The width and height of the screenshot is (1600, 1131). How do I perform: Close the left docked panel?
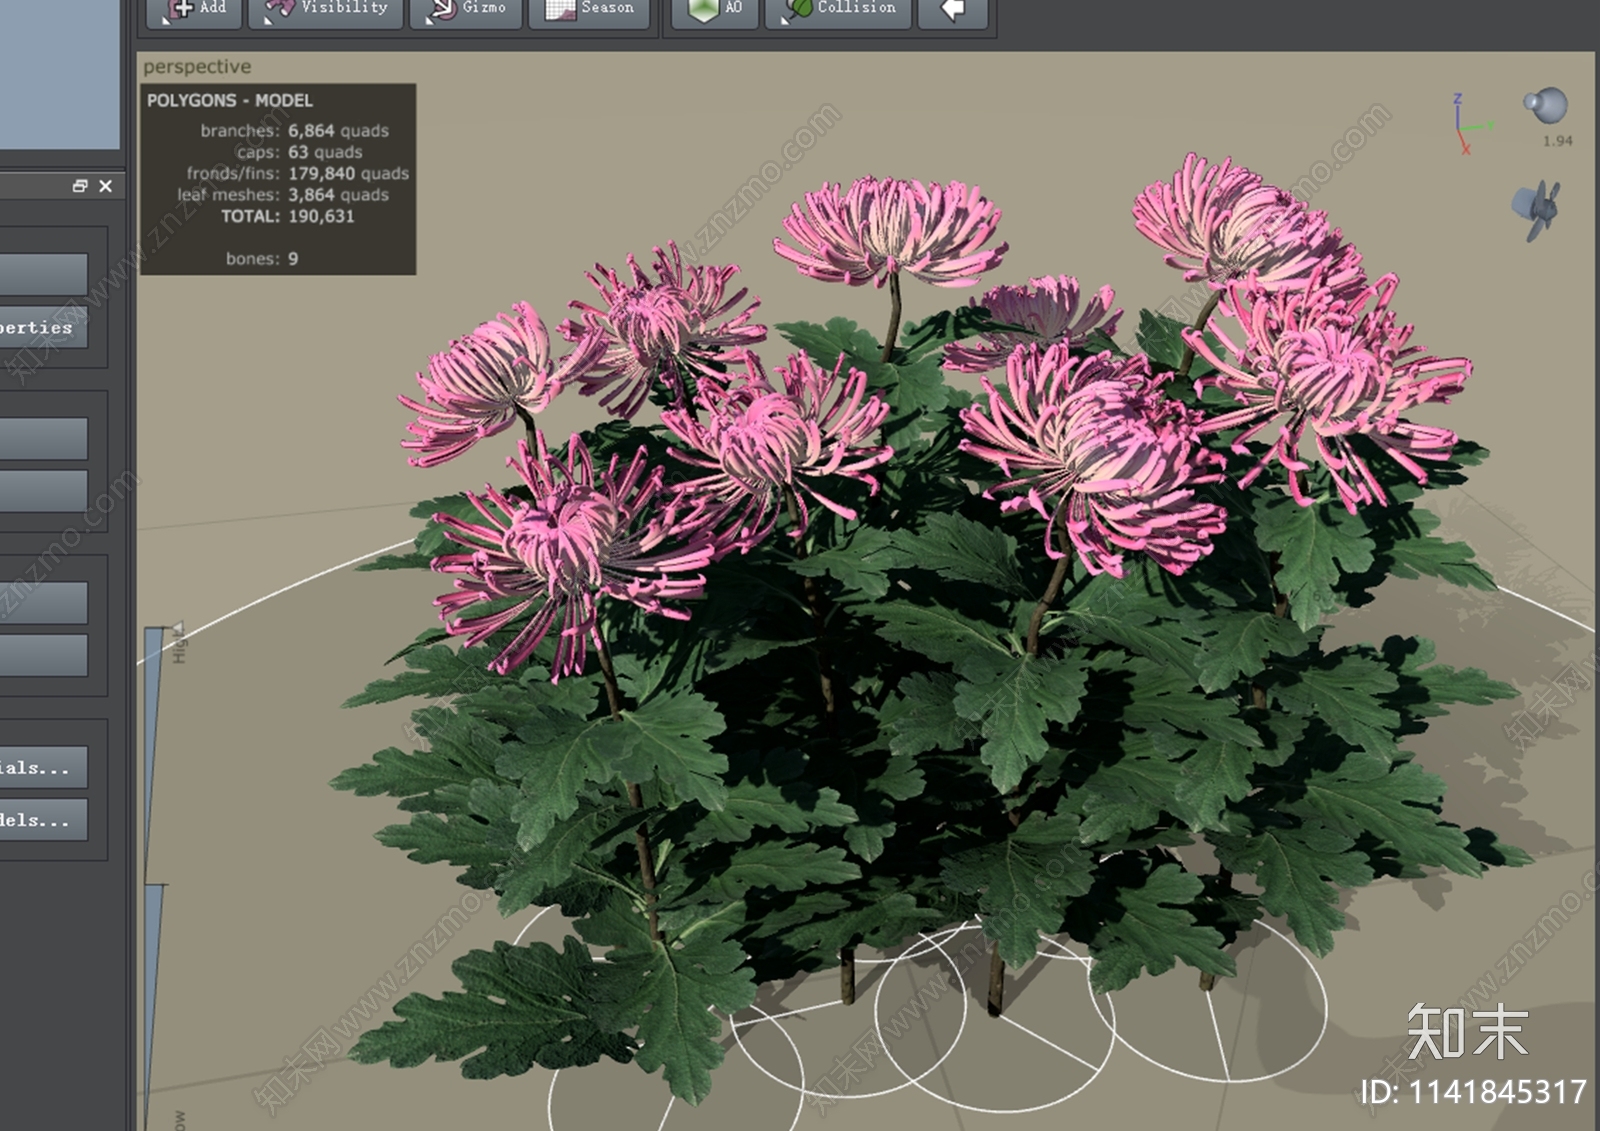[x=106, y=186]
